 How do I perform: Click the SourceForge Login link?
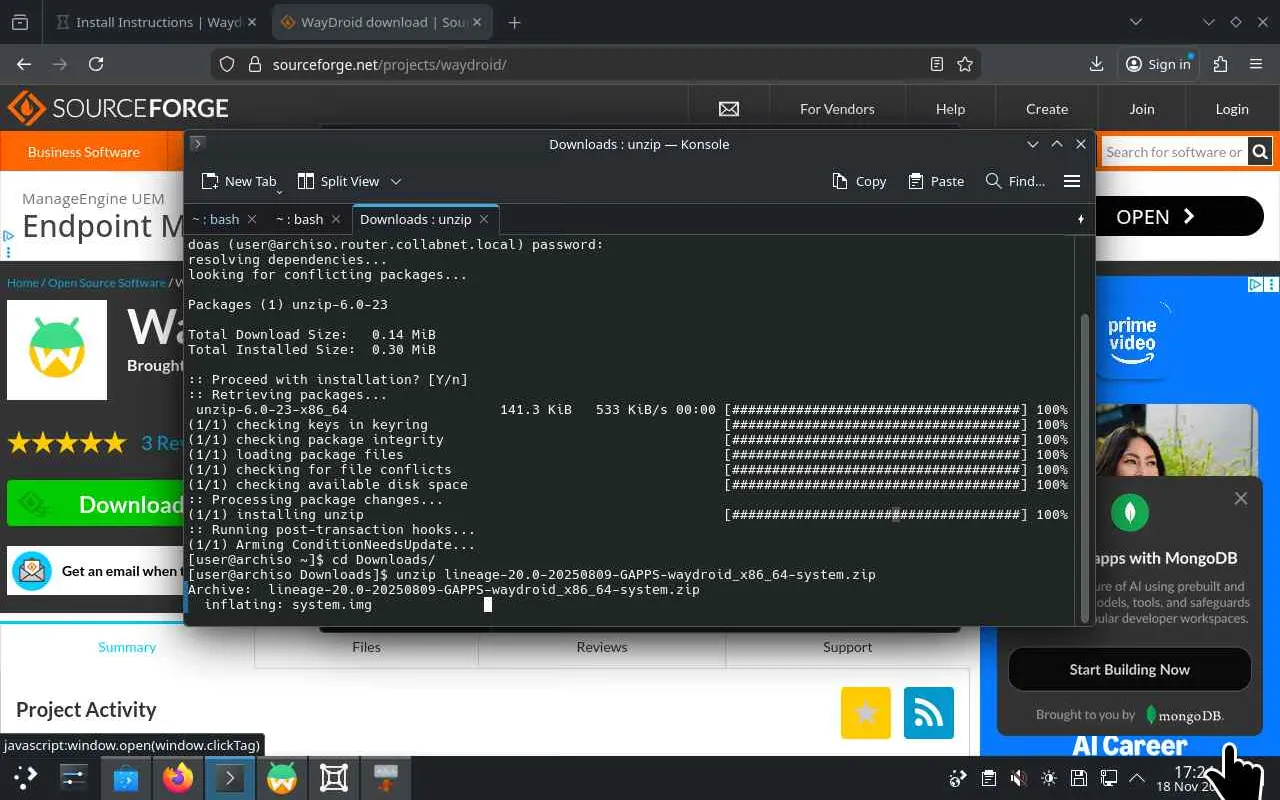tap(1232, 109)
